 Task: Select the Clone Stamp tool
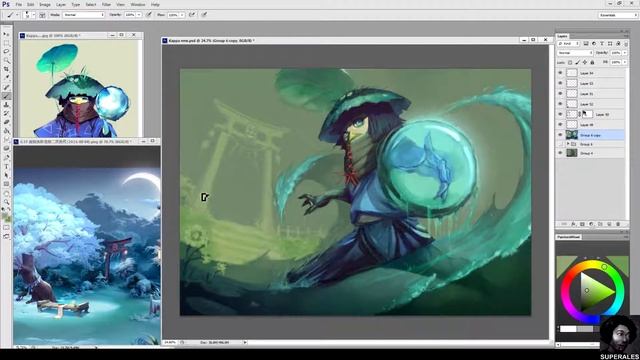point(6,104)
